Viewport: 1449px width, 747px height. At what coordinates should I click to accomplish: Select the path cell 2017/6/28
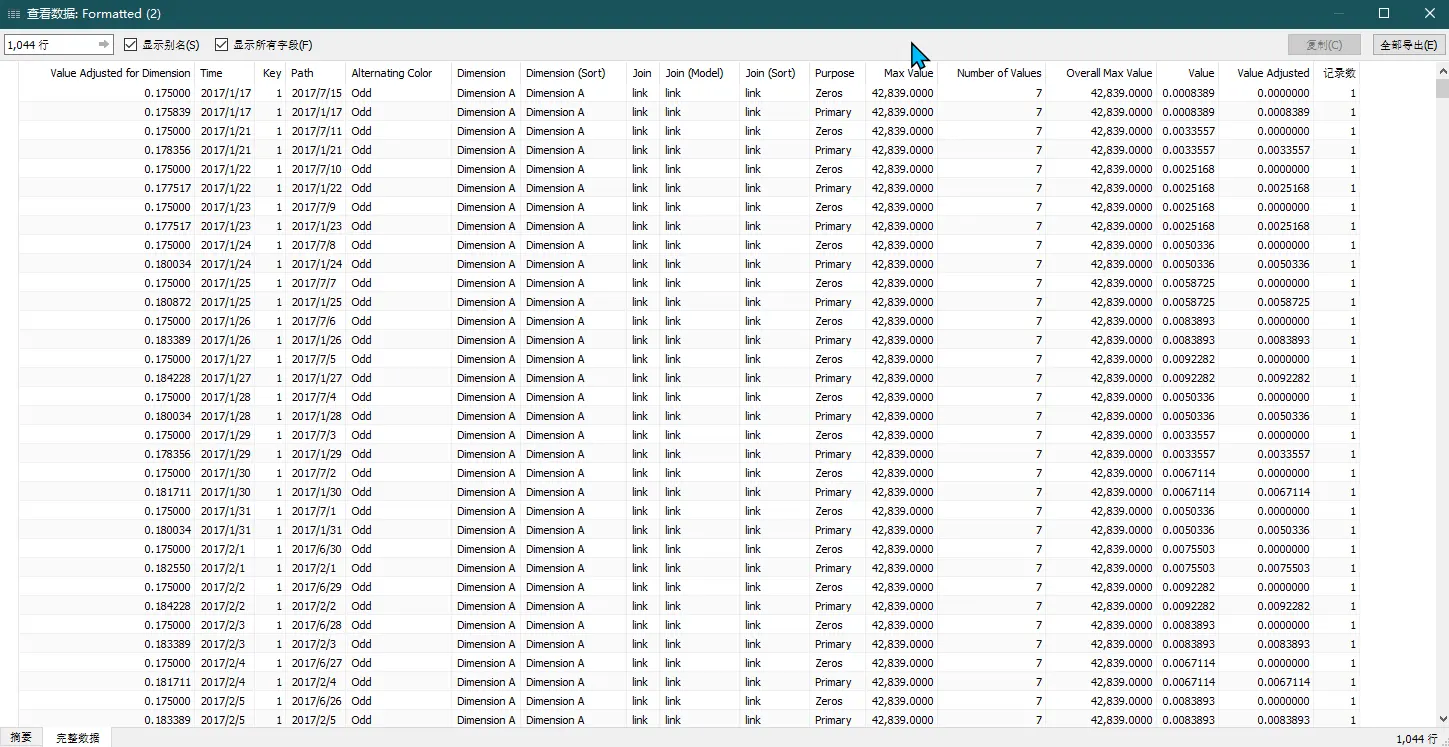(316, 625)
